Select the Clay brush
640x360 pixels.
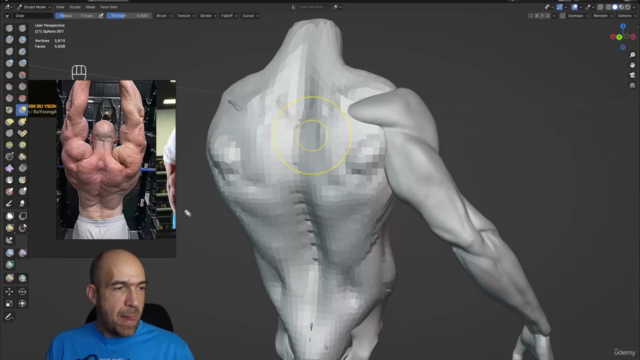click(x=9, y=40)
